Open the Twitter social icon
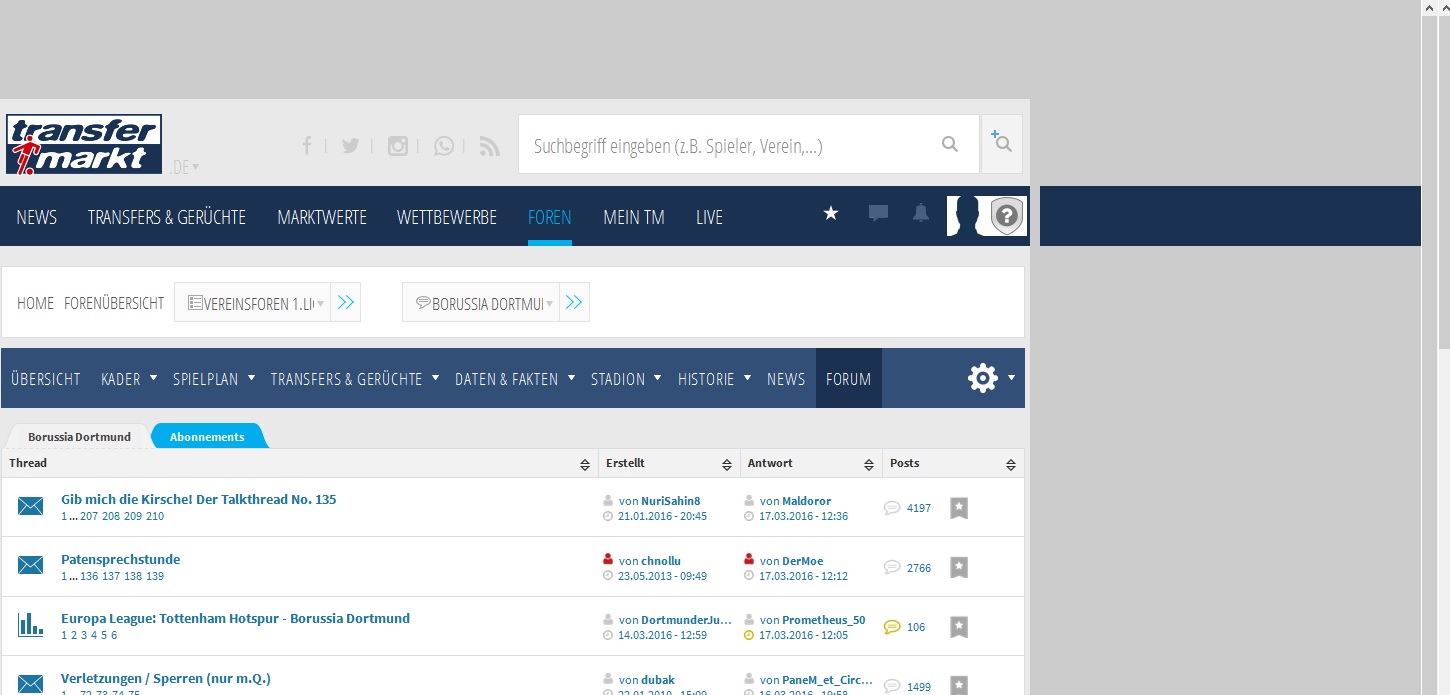1450x695 pixels. [x=350, y=146]
